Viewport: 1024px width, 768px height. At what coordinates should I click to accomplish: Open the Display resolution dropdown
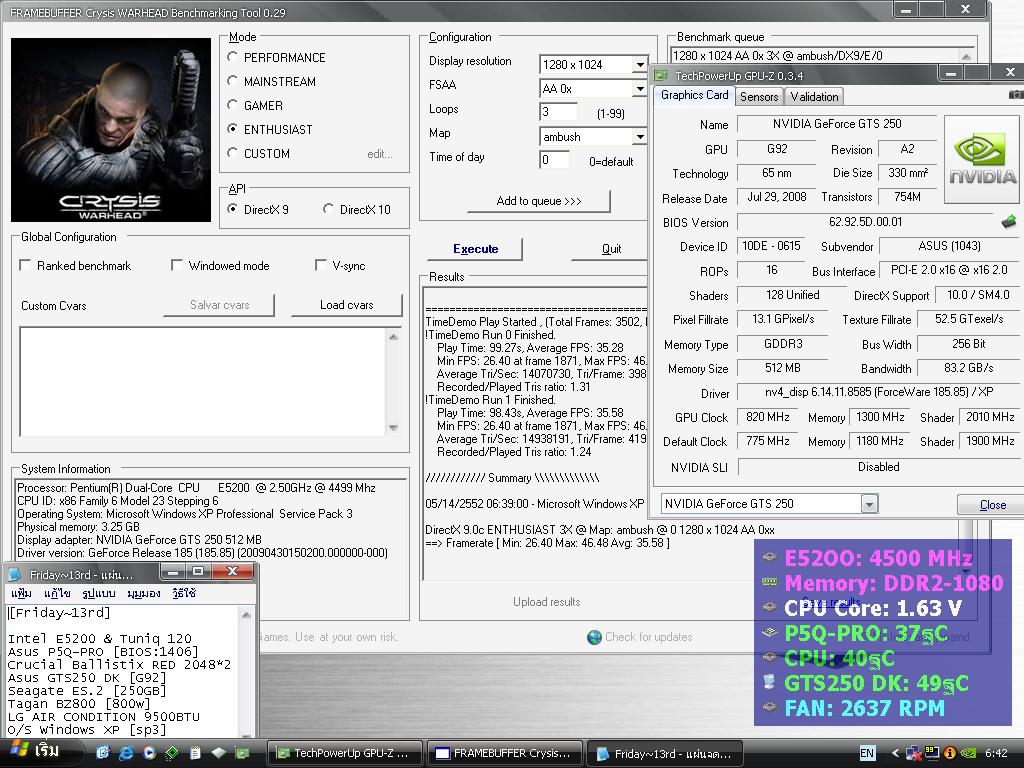pyautogui.click(x=639, y=65)
